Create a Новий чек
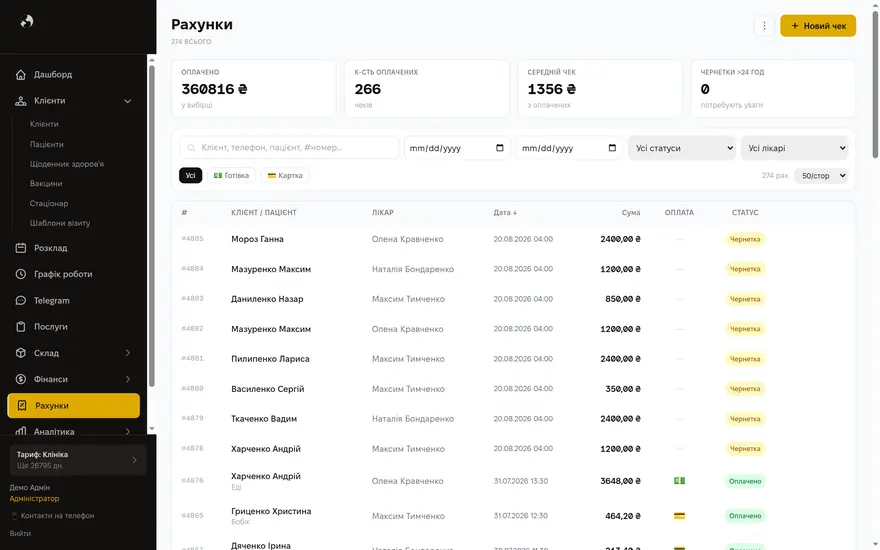880x550 pixels. point(818,26)
